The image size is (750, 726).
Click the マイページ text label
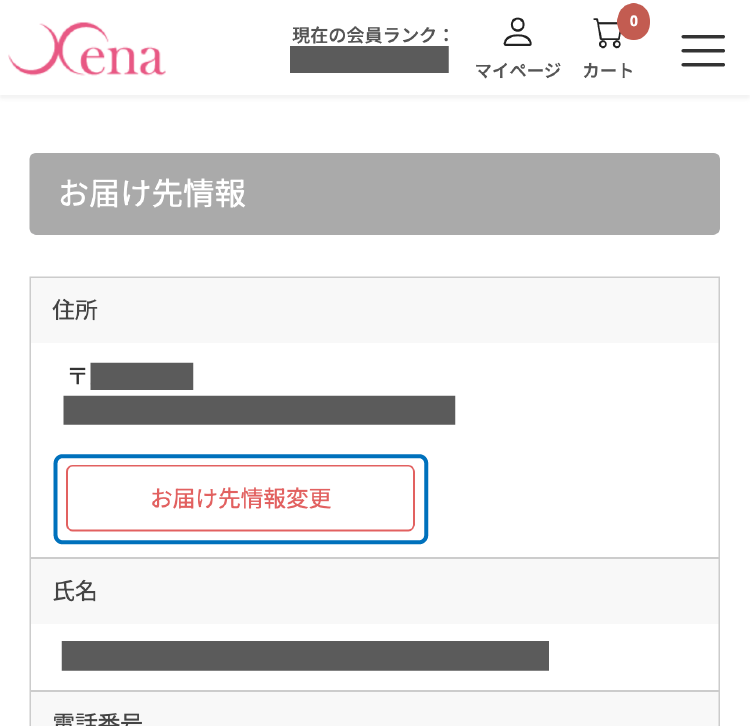pyautogui.click(x=517, y=71)
